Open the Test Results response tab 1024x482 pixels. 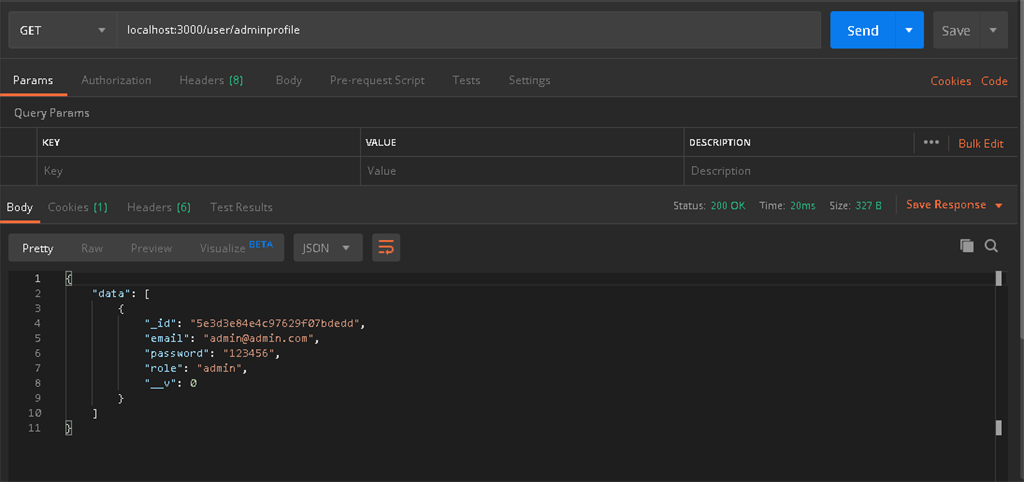point(241,207)
